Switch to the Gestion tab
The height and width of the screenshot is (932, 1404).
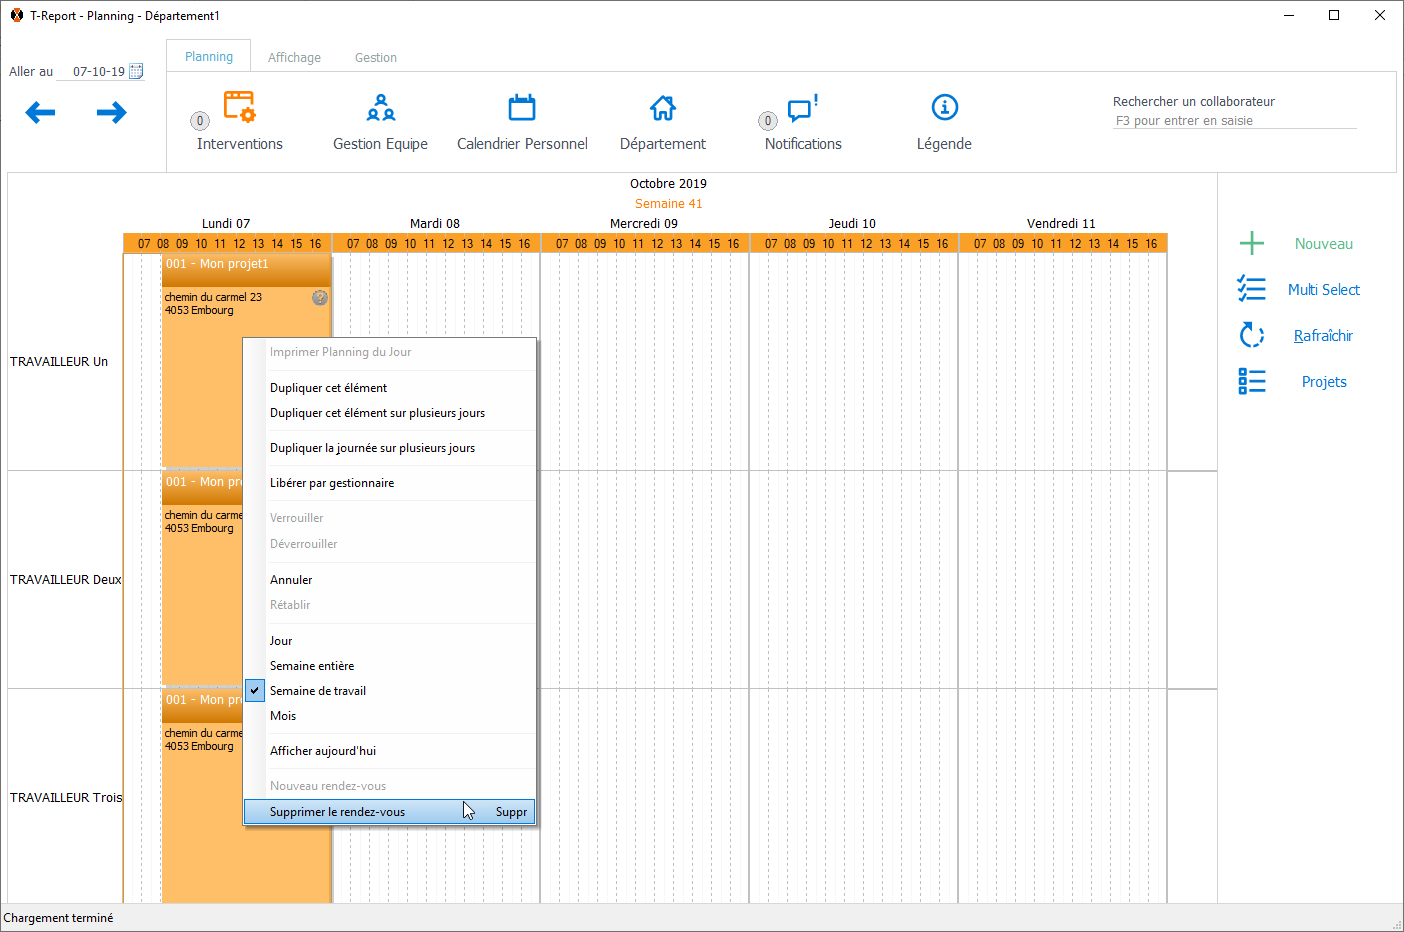(x=376, y=58)
